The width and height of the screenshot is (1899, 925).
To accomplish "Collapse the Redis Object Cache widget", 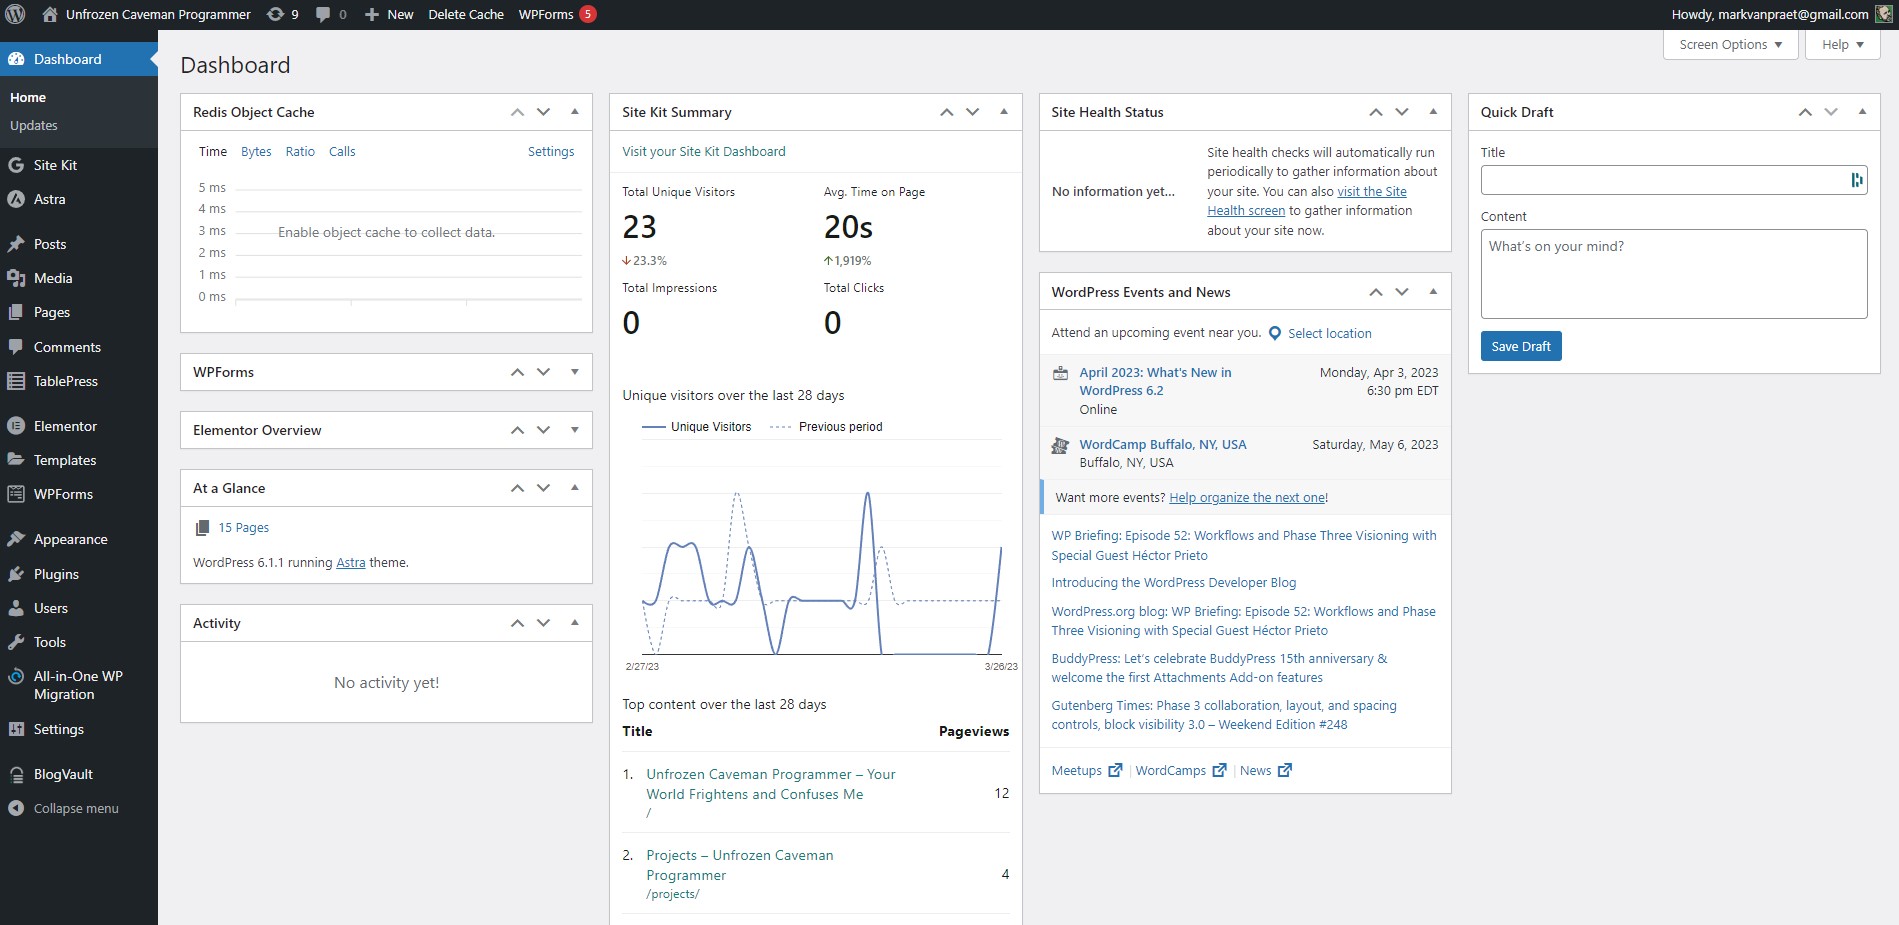I will point(575,112).
